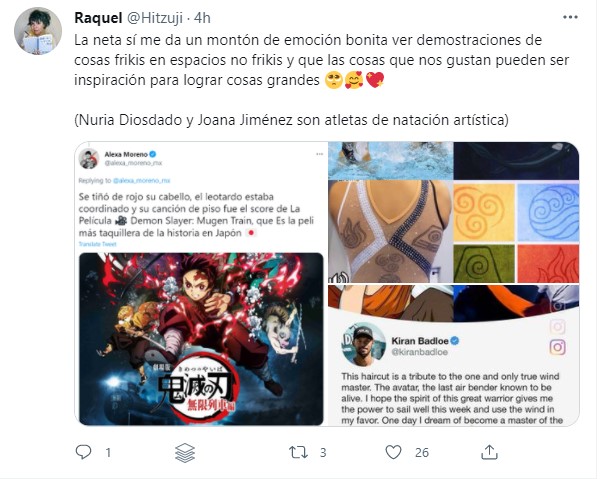The image size is (605, 479).
Task: Click the reply speech bubble icon
Action: (83, 452)
